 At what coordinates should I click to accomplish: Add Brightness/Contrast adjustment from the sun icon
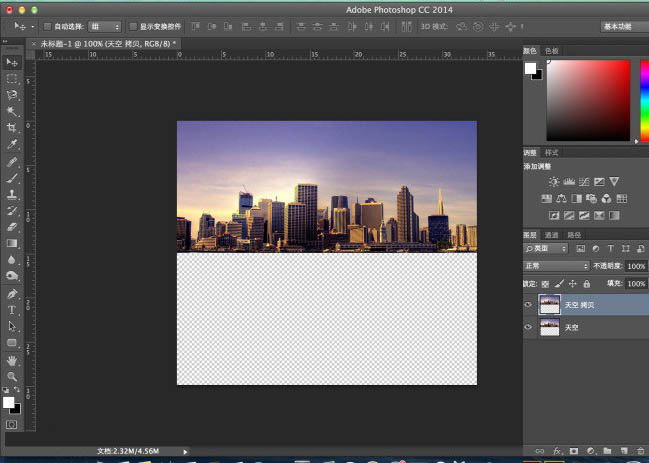click(x=554, y=182)
